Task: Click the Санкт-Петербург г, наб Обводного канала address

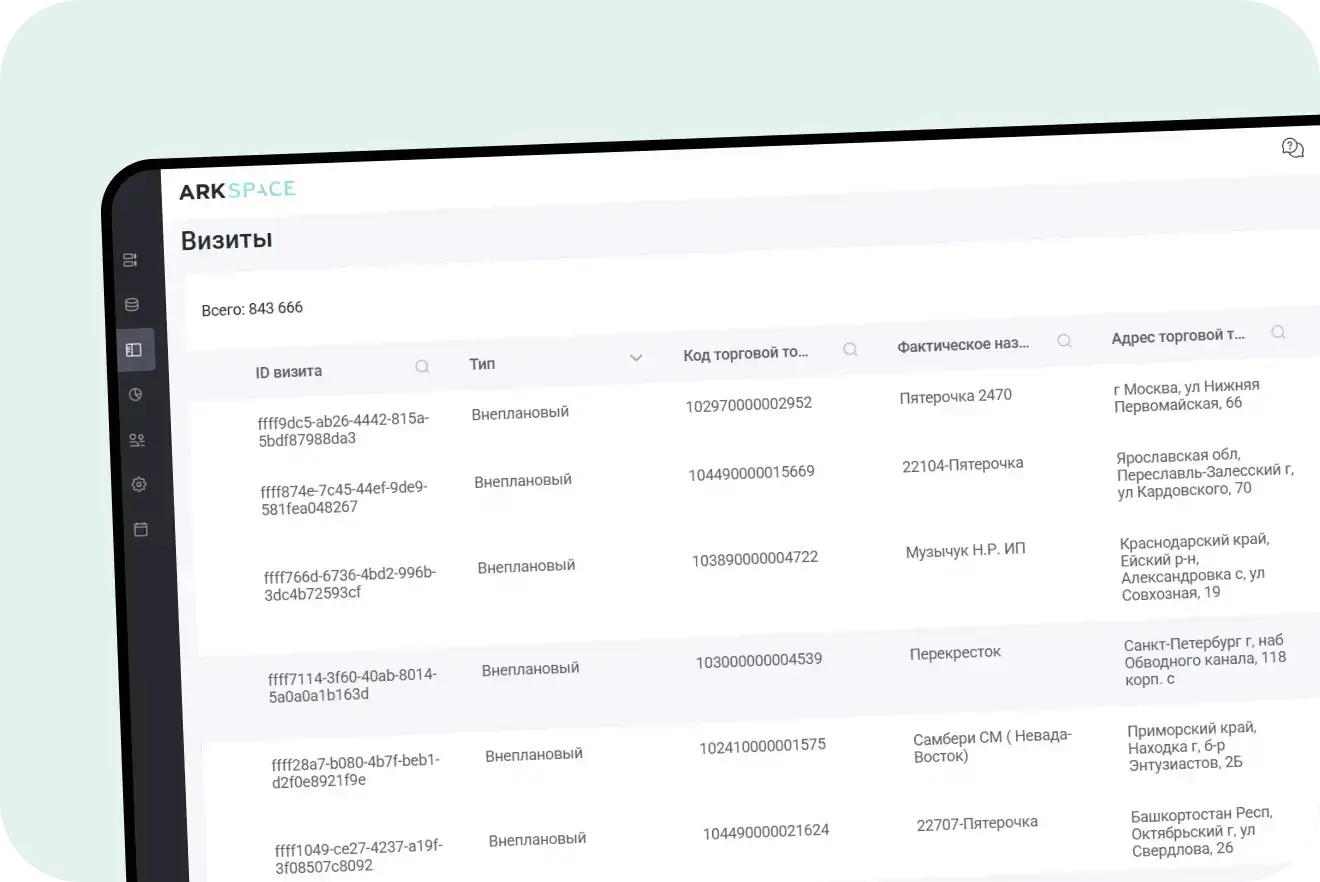Action: click(x=1205, y=661)
